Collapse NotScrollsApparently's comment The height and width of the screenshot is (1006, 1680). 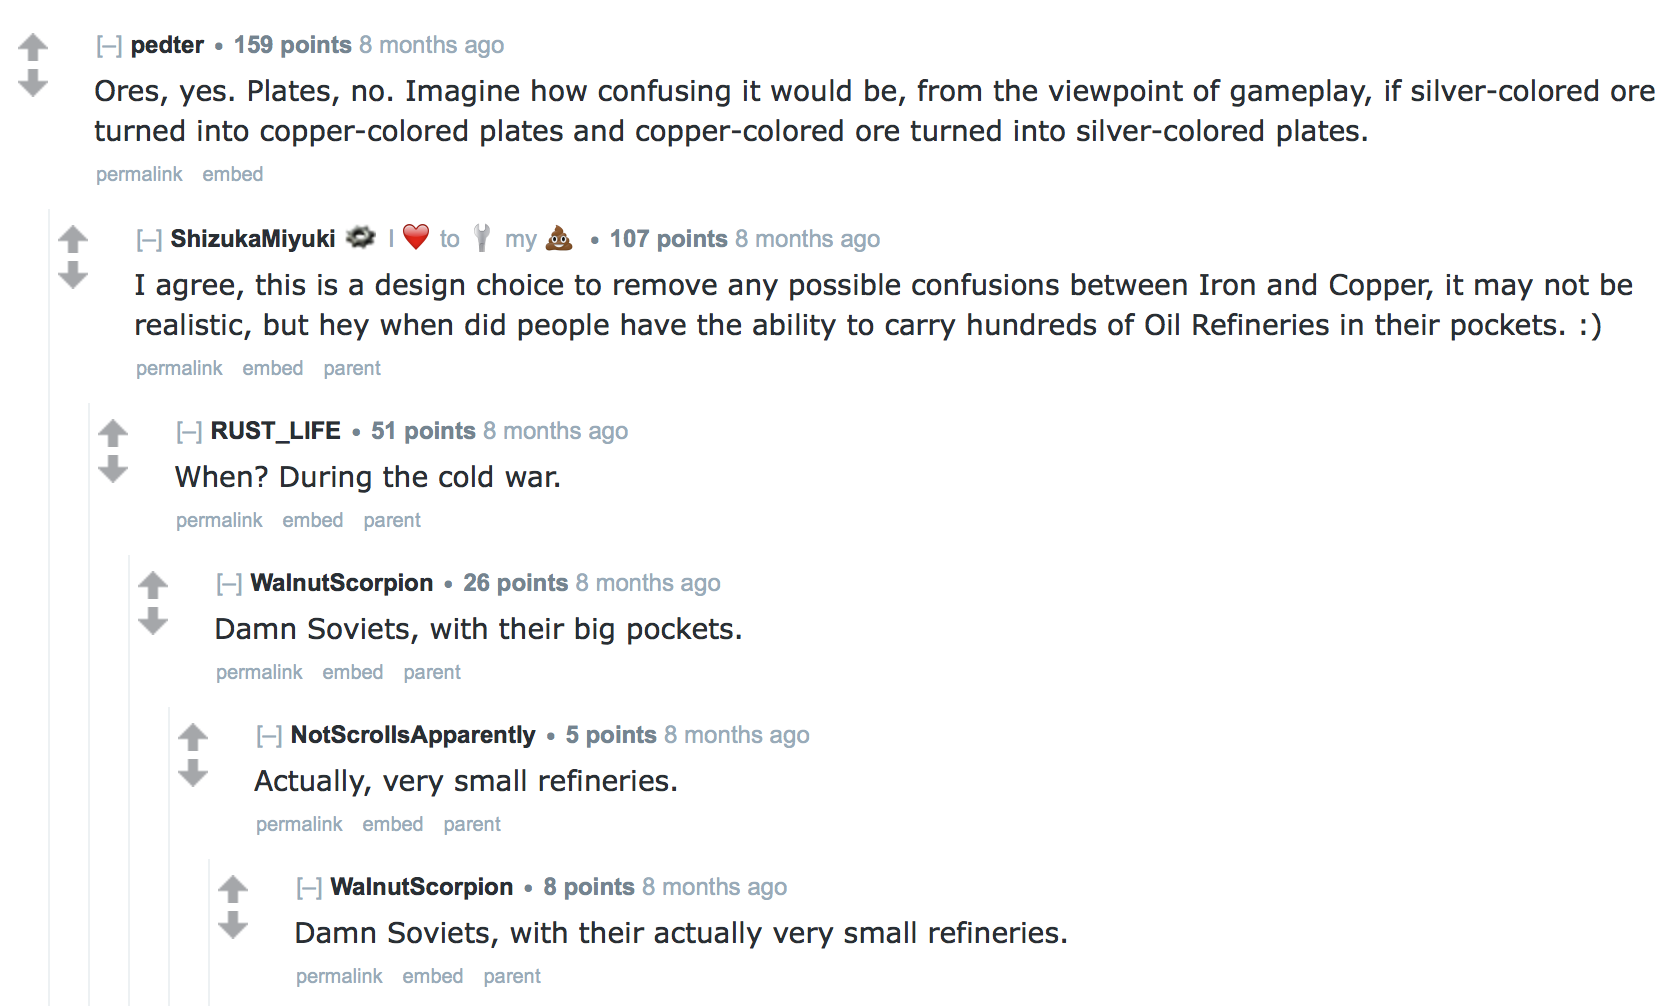click(x=269, y=736)
